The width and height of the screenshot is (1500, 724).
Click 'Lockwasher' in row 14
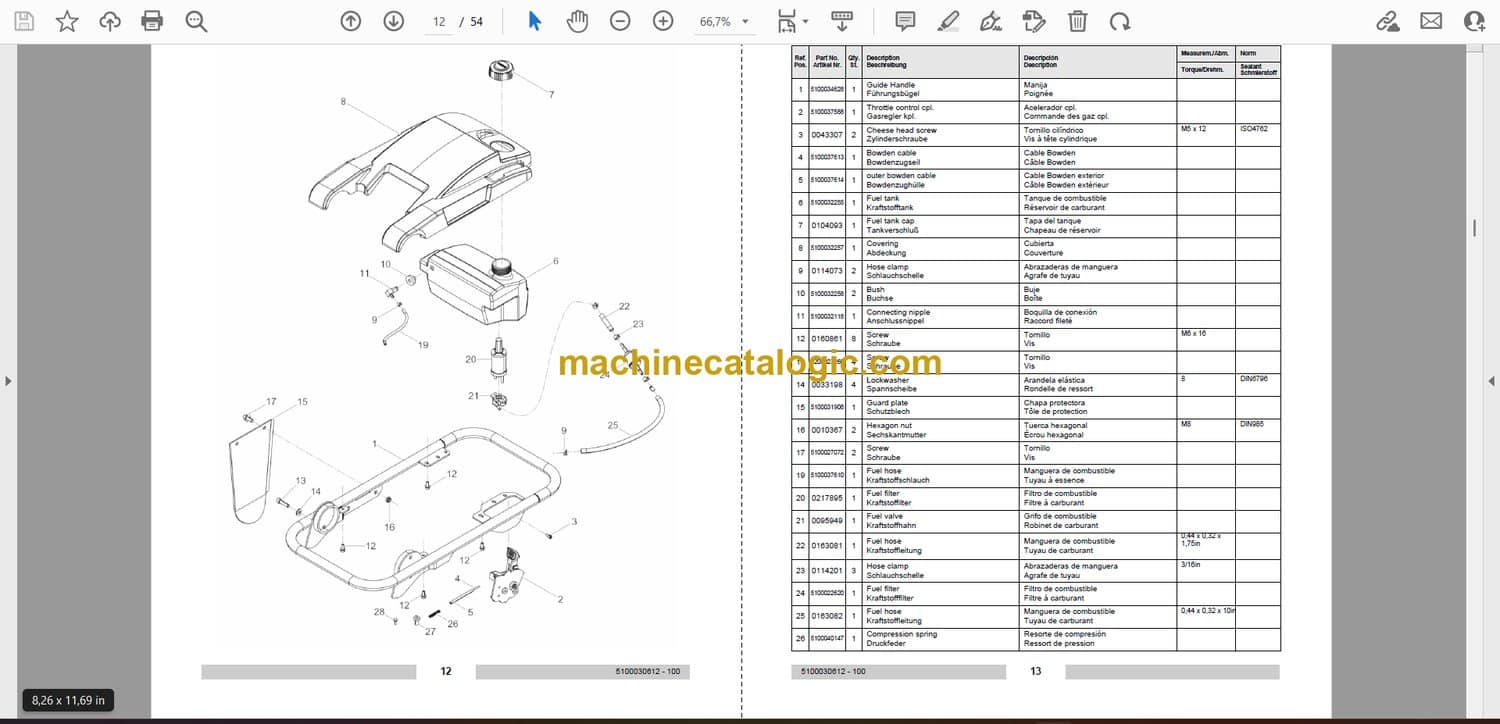887,380
